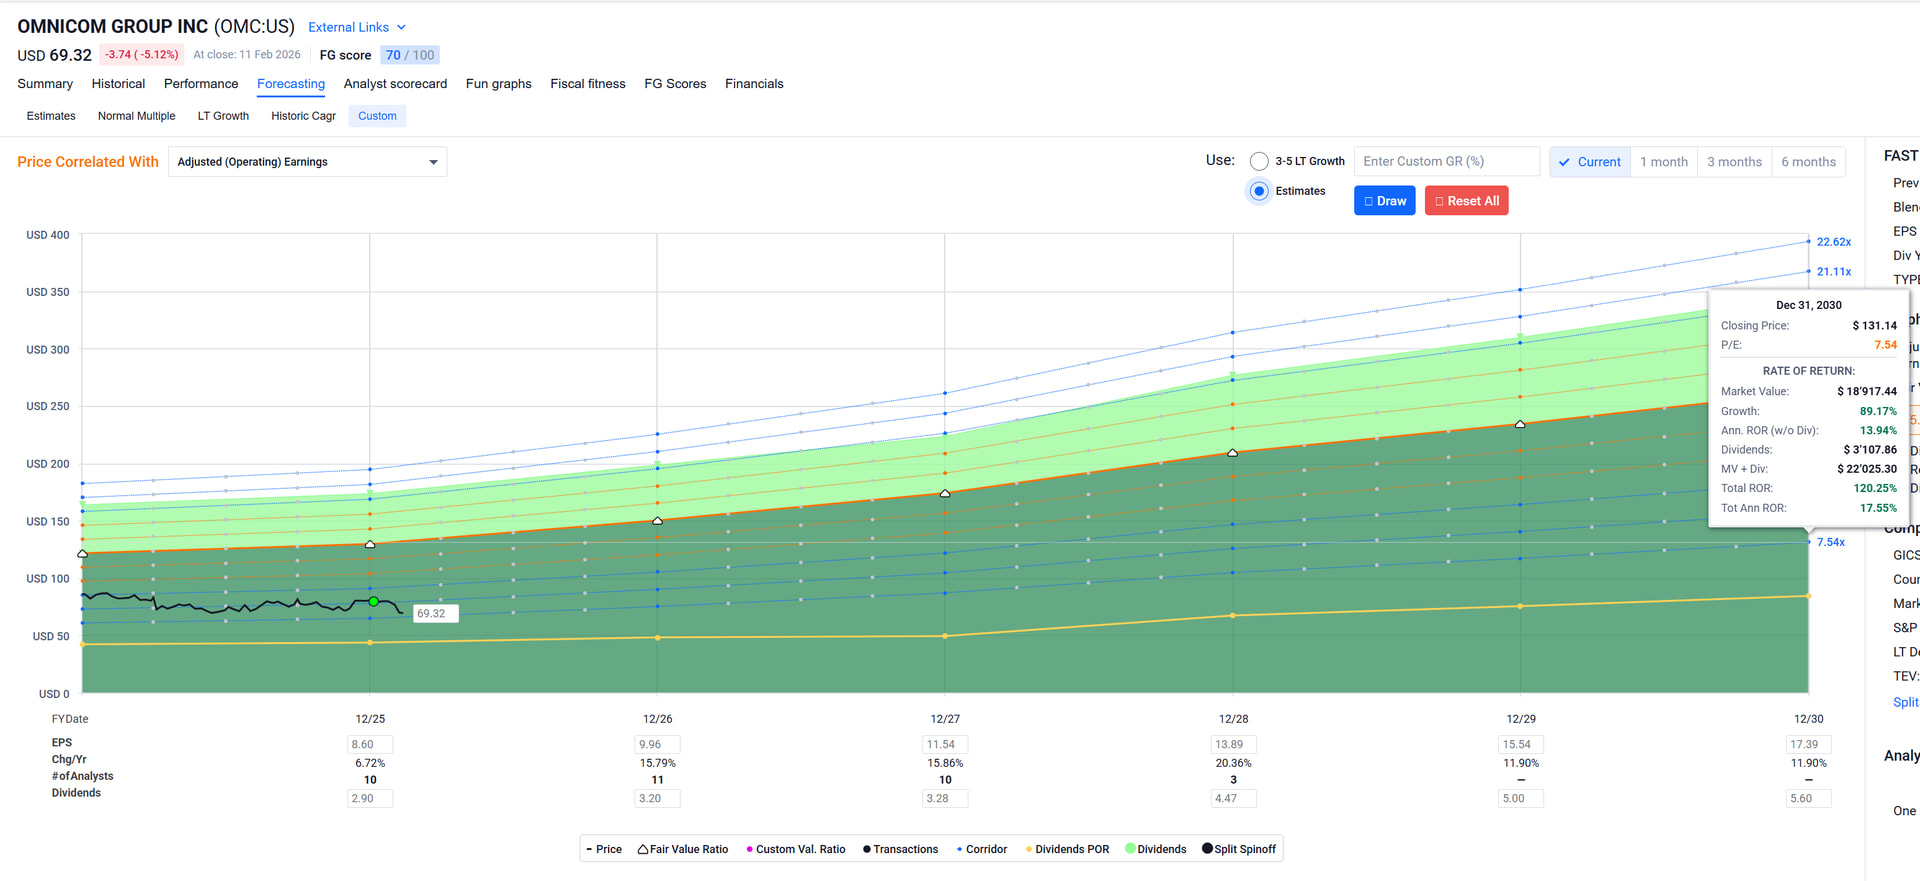This screenshot has width=1920, height=881.
Task: Toggle the Dividends POR yellow legend marker
Action: click(x=1029, y=849)
